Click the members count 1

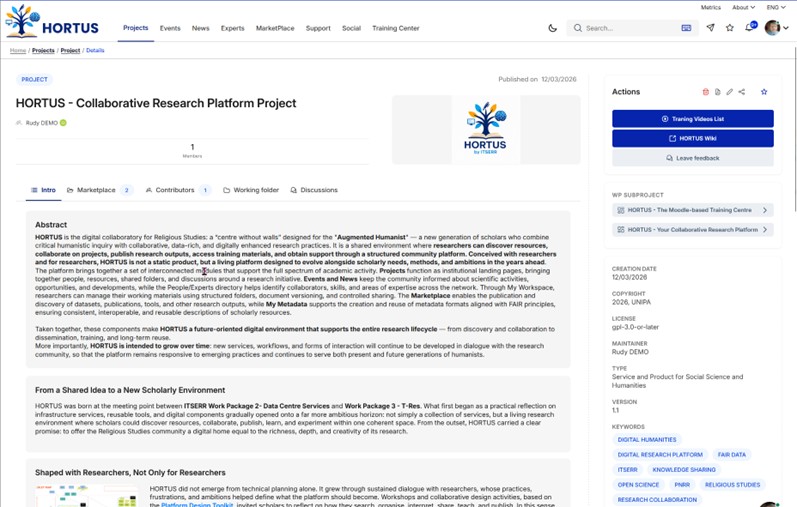point(192,147)
